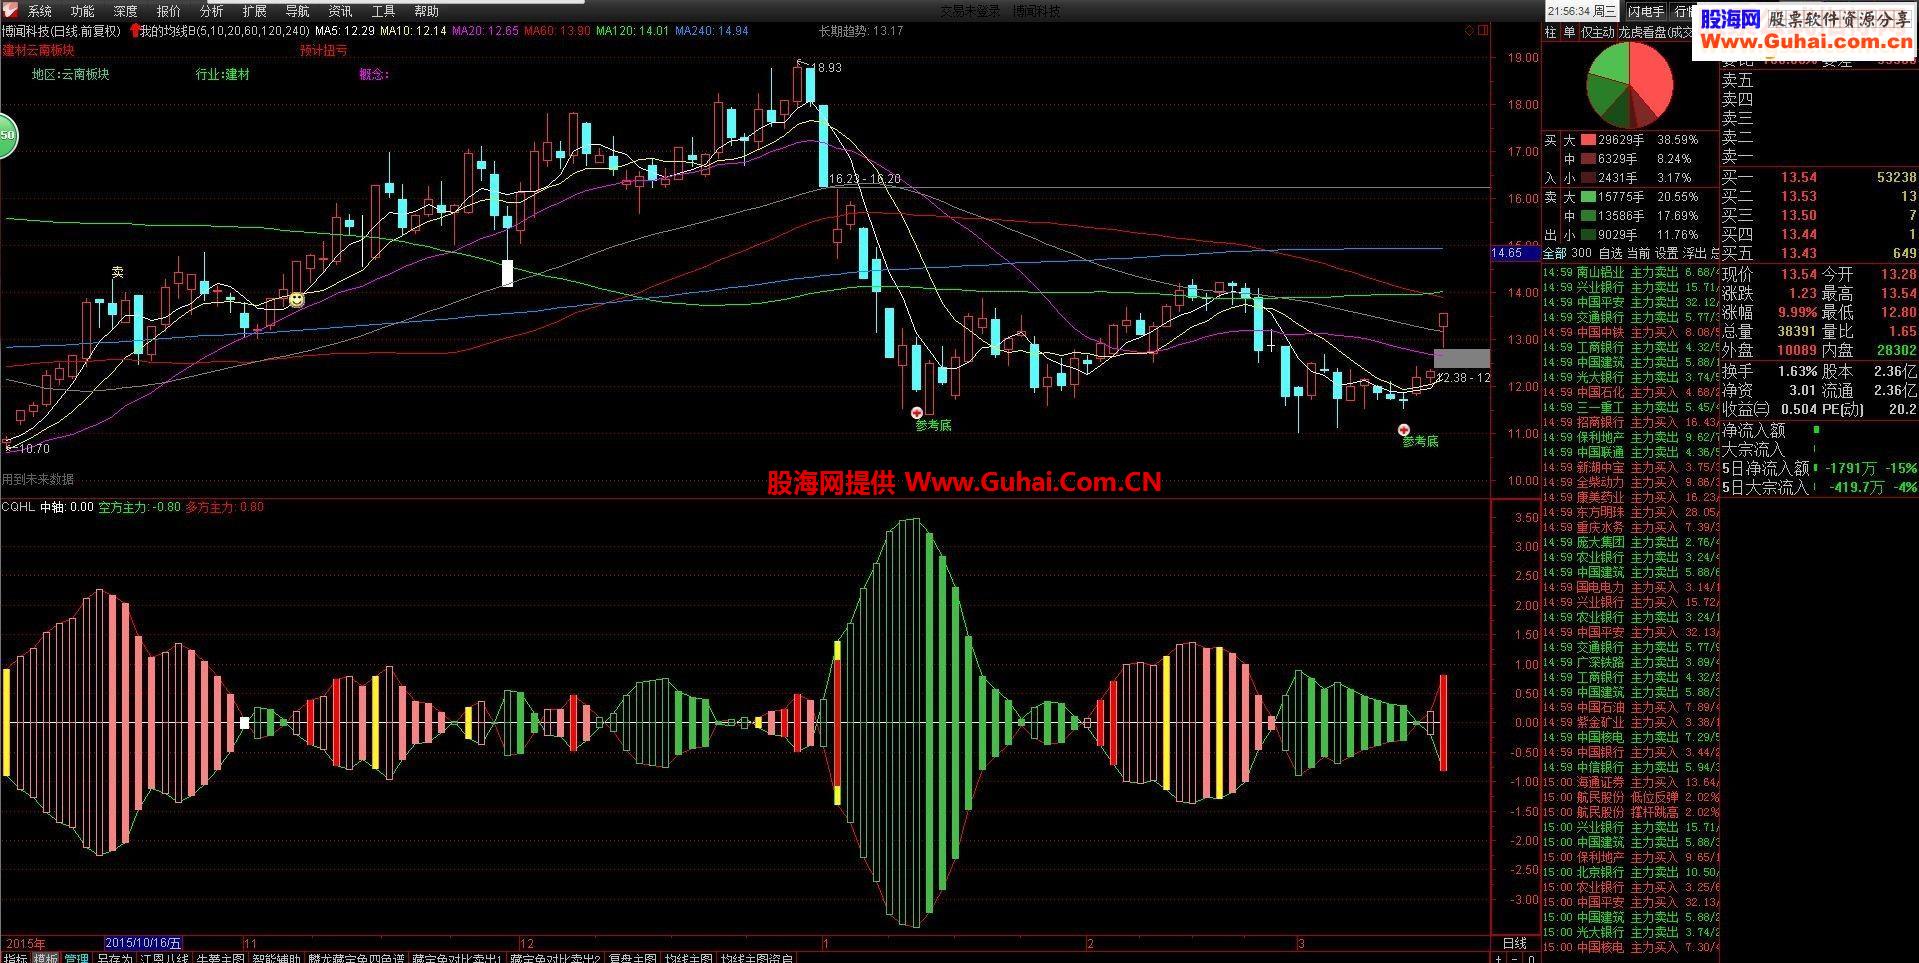Click the 现价 13.54 value

[1798, 274]
